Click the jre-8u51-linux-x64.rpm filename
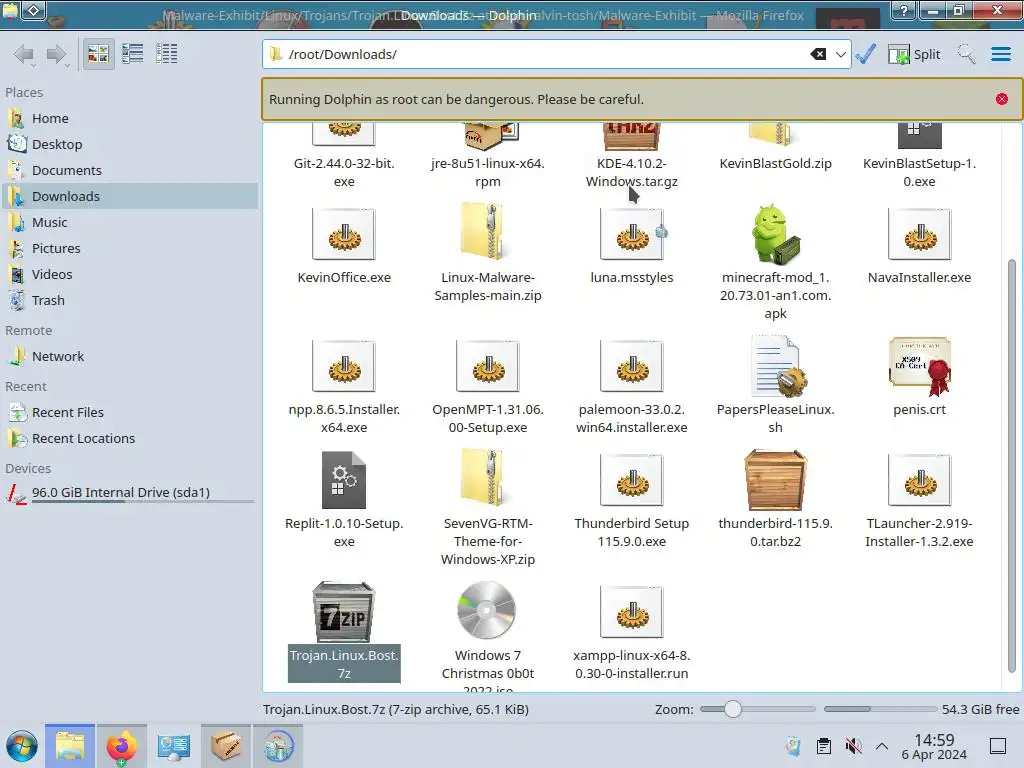 [x=488, y=172]
